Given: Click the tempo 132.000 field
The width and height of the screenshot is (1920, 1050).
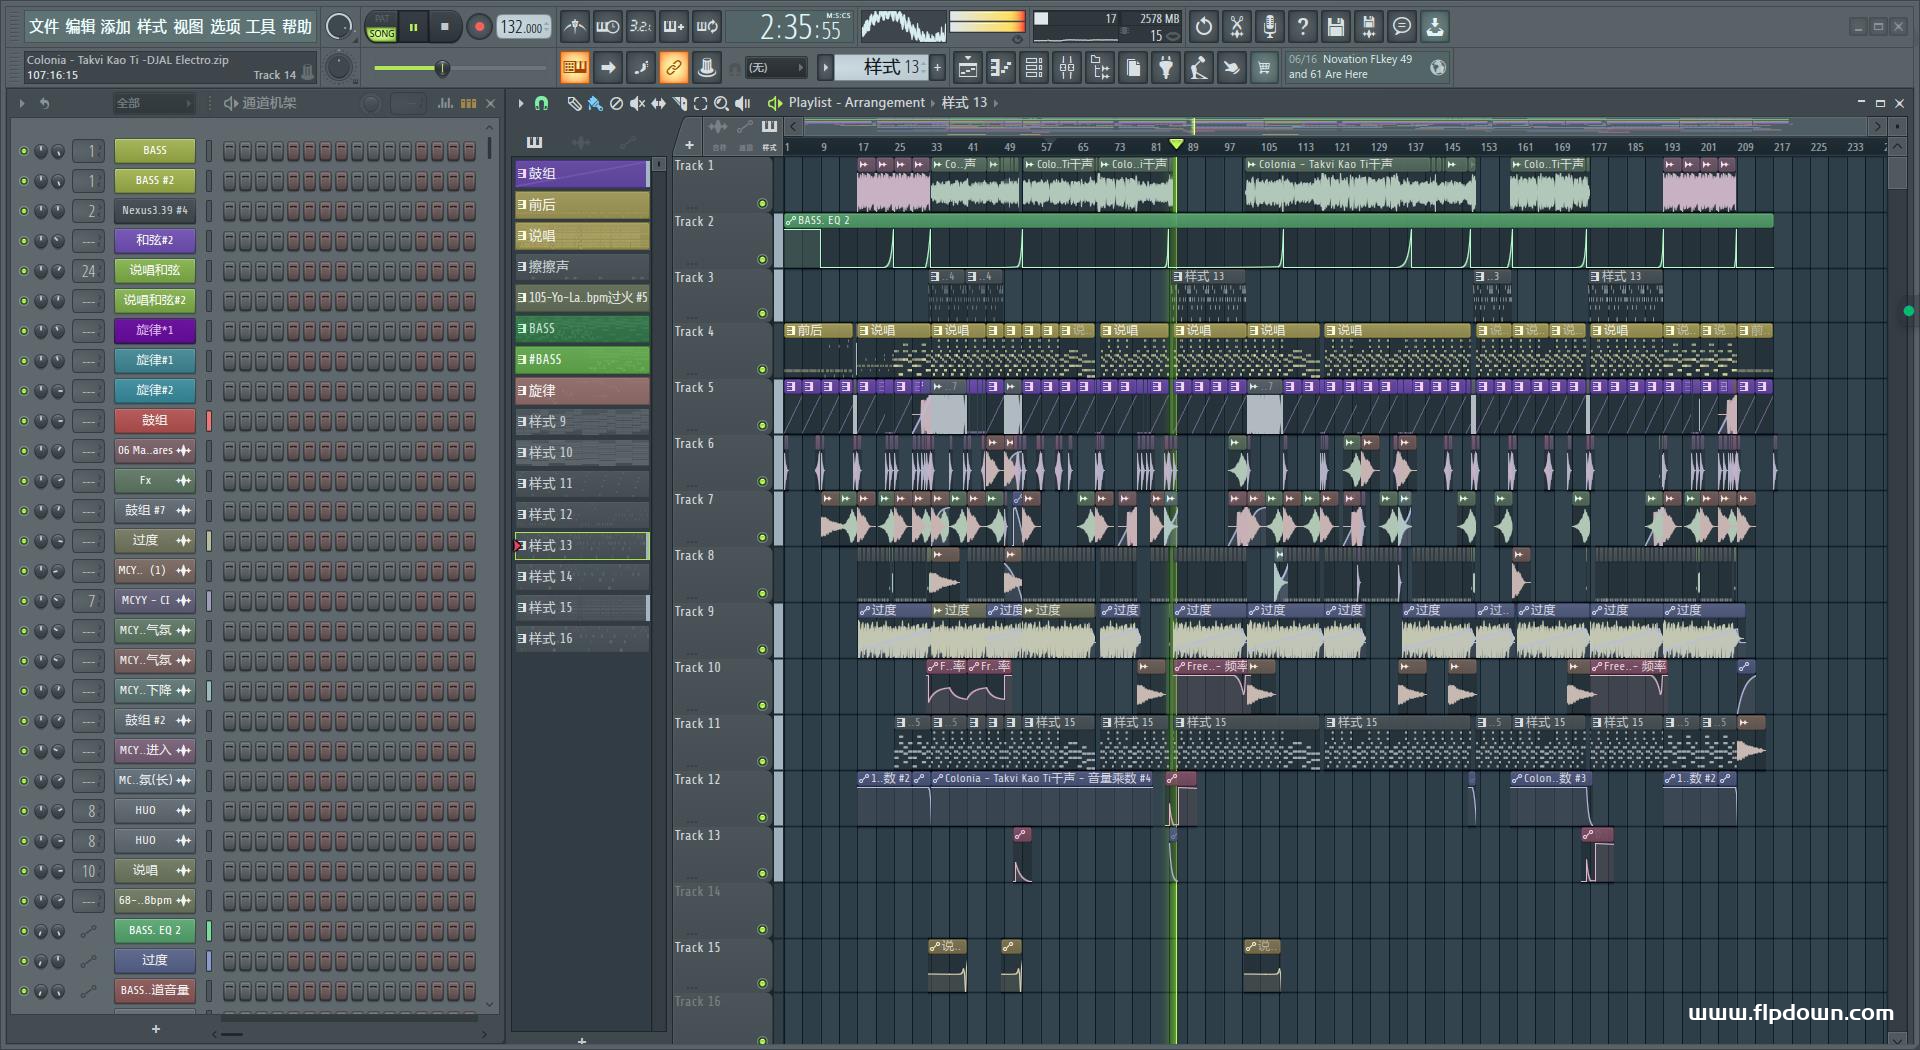Looking at the screenshot, I should 524,27.
